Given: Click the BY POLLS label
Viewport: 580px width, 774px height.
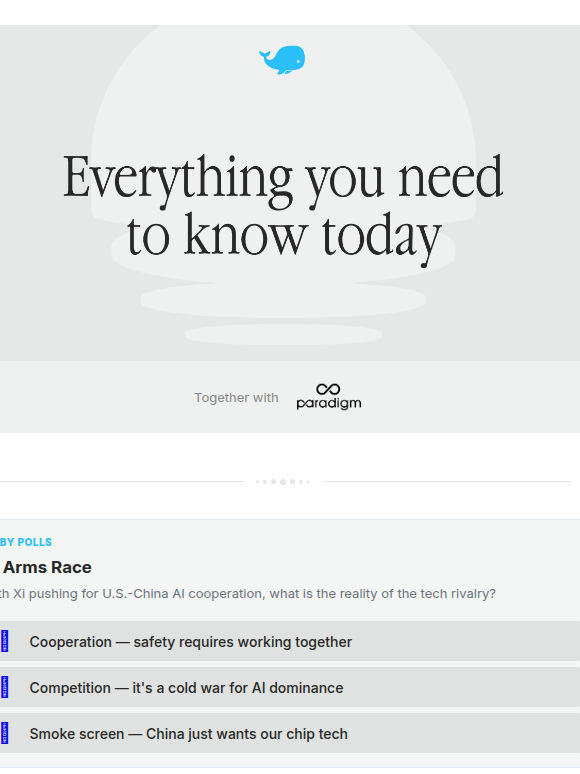Looking at the screenshot, I should (26, 542).
